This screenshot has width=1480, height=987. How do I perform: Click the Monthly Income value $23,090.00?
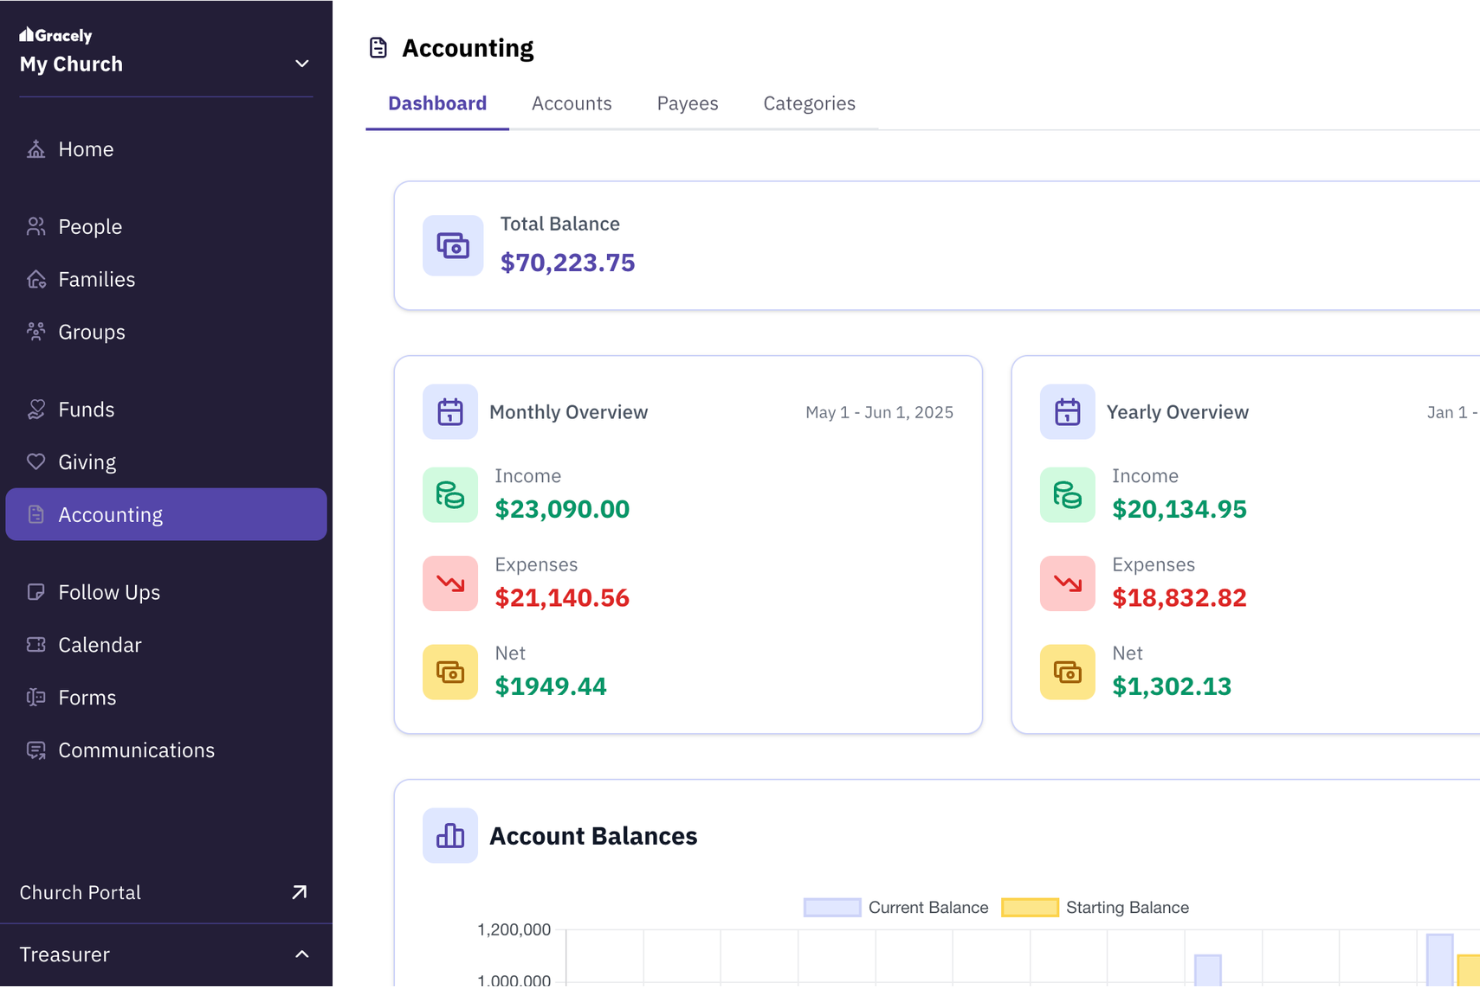tap(562, 509)
